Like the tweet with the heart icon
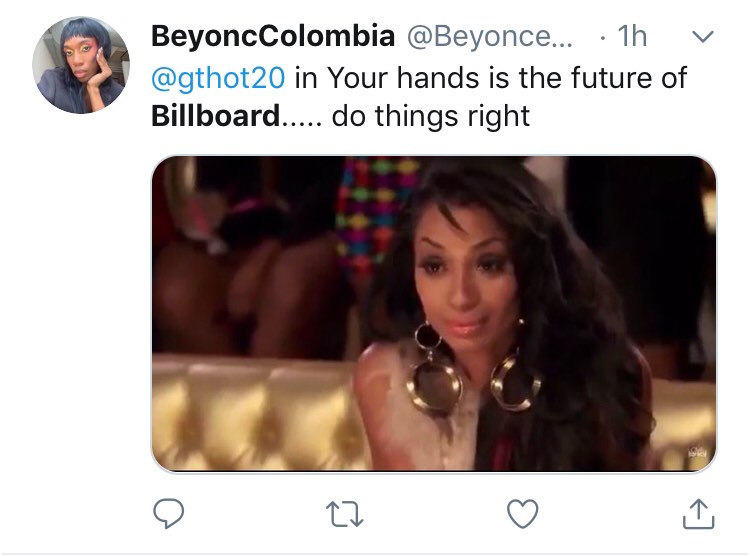Image resolution: width=750 pixels, height=556 pixels. (519, 513)
